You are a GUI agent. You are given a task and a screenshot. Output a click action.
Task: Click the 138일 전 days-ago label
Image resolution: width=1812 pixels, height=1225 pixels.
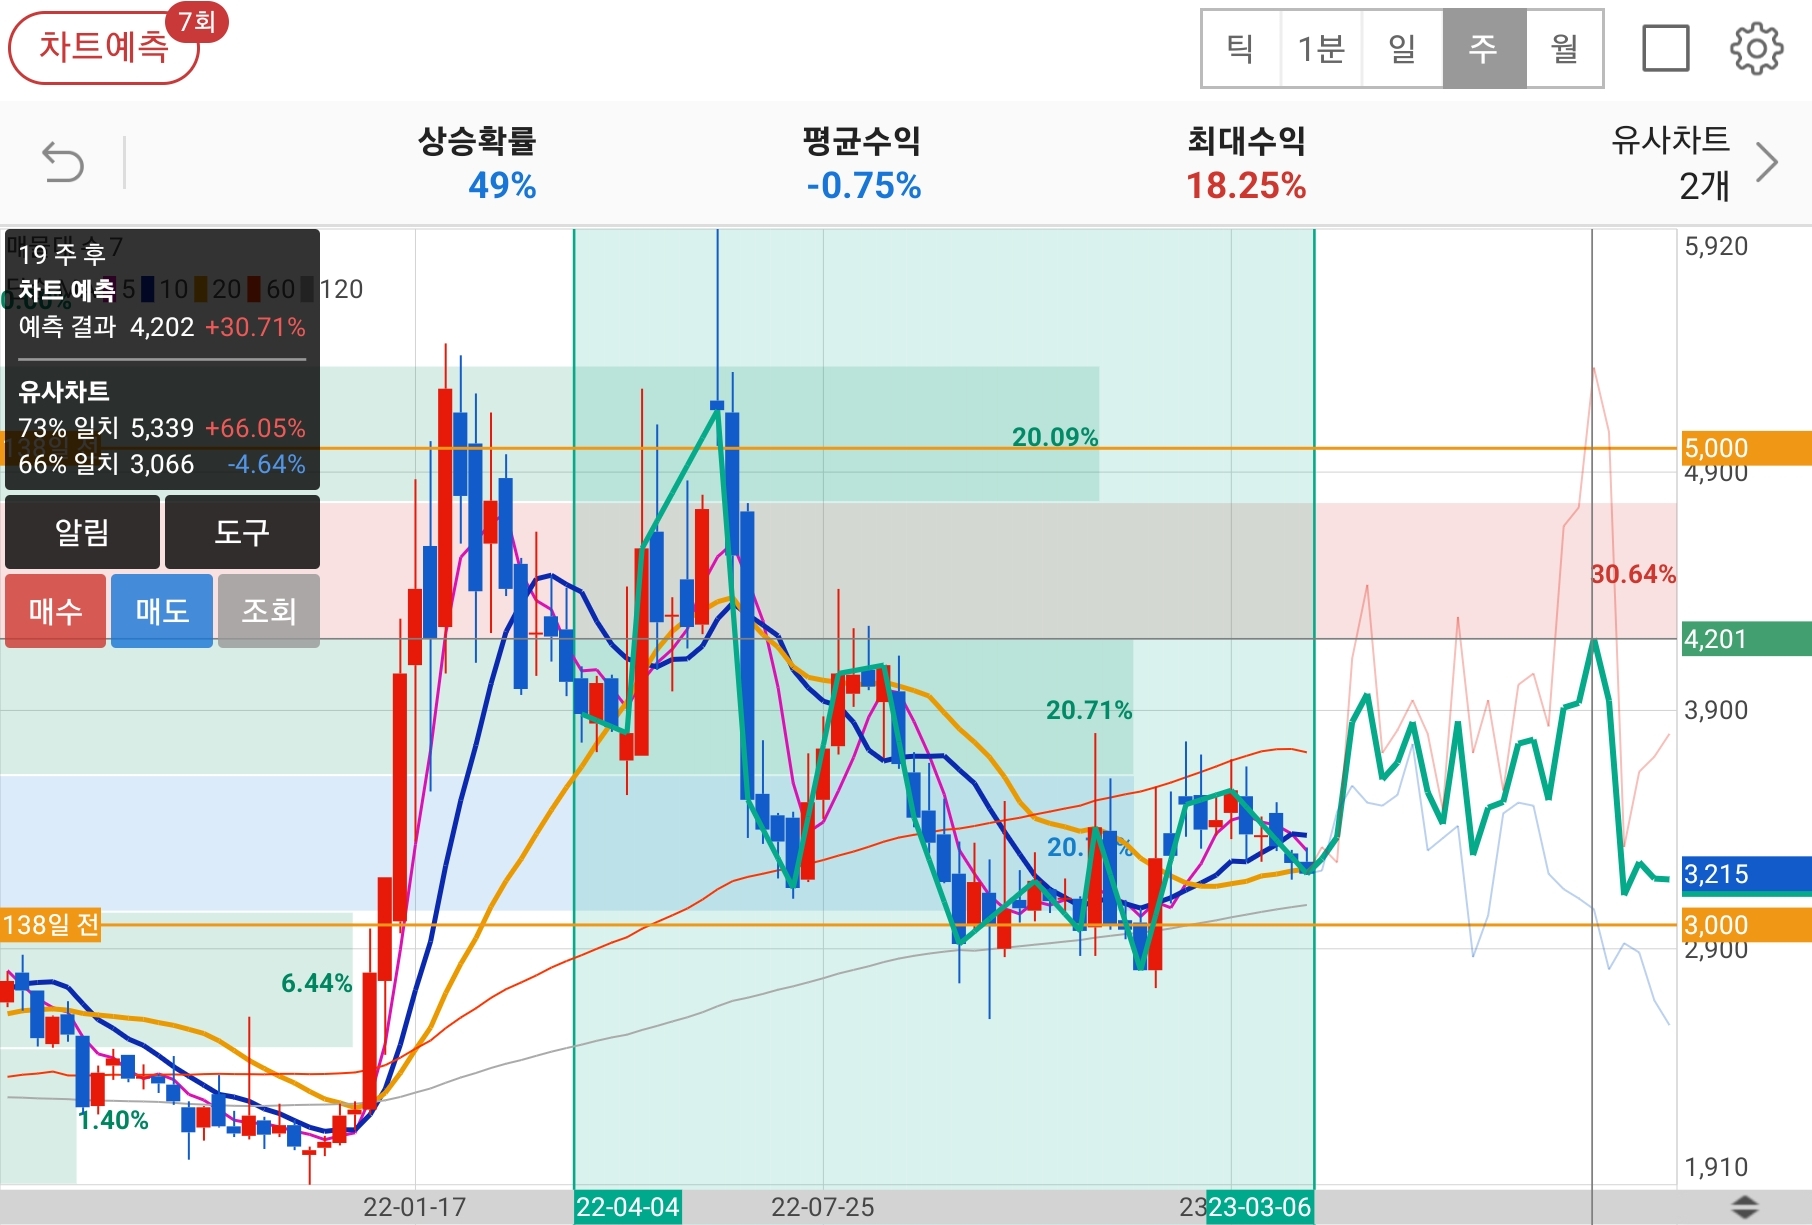(x=51, y=924)
